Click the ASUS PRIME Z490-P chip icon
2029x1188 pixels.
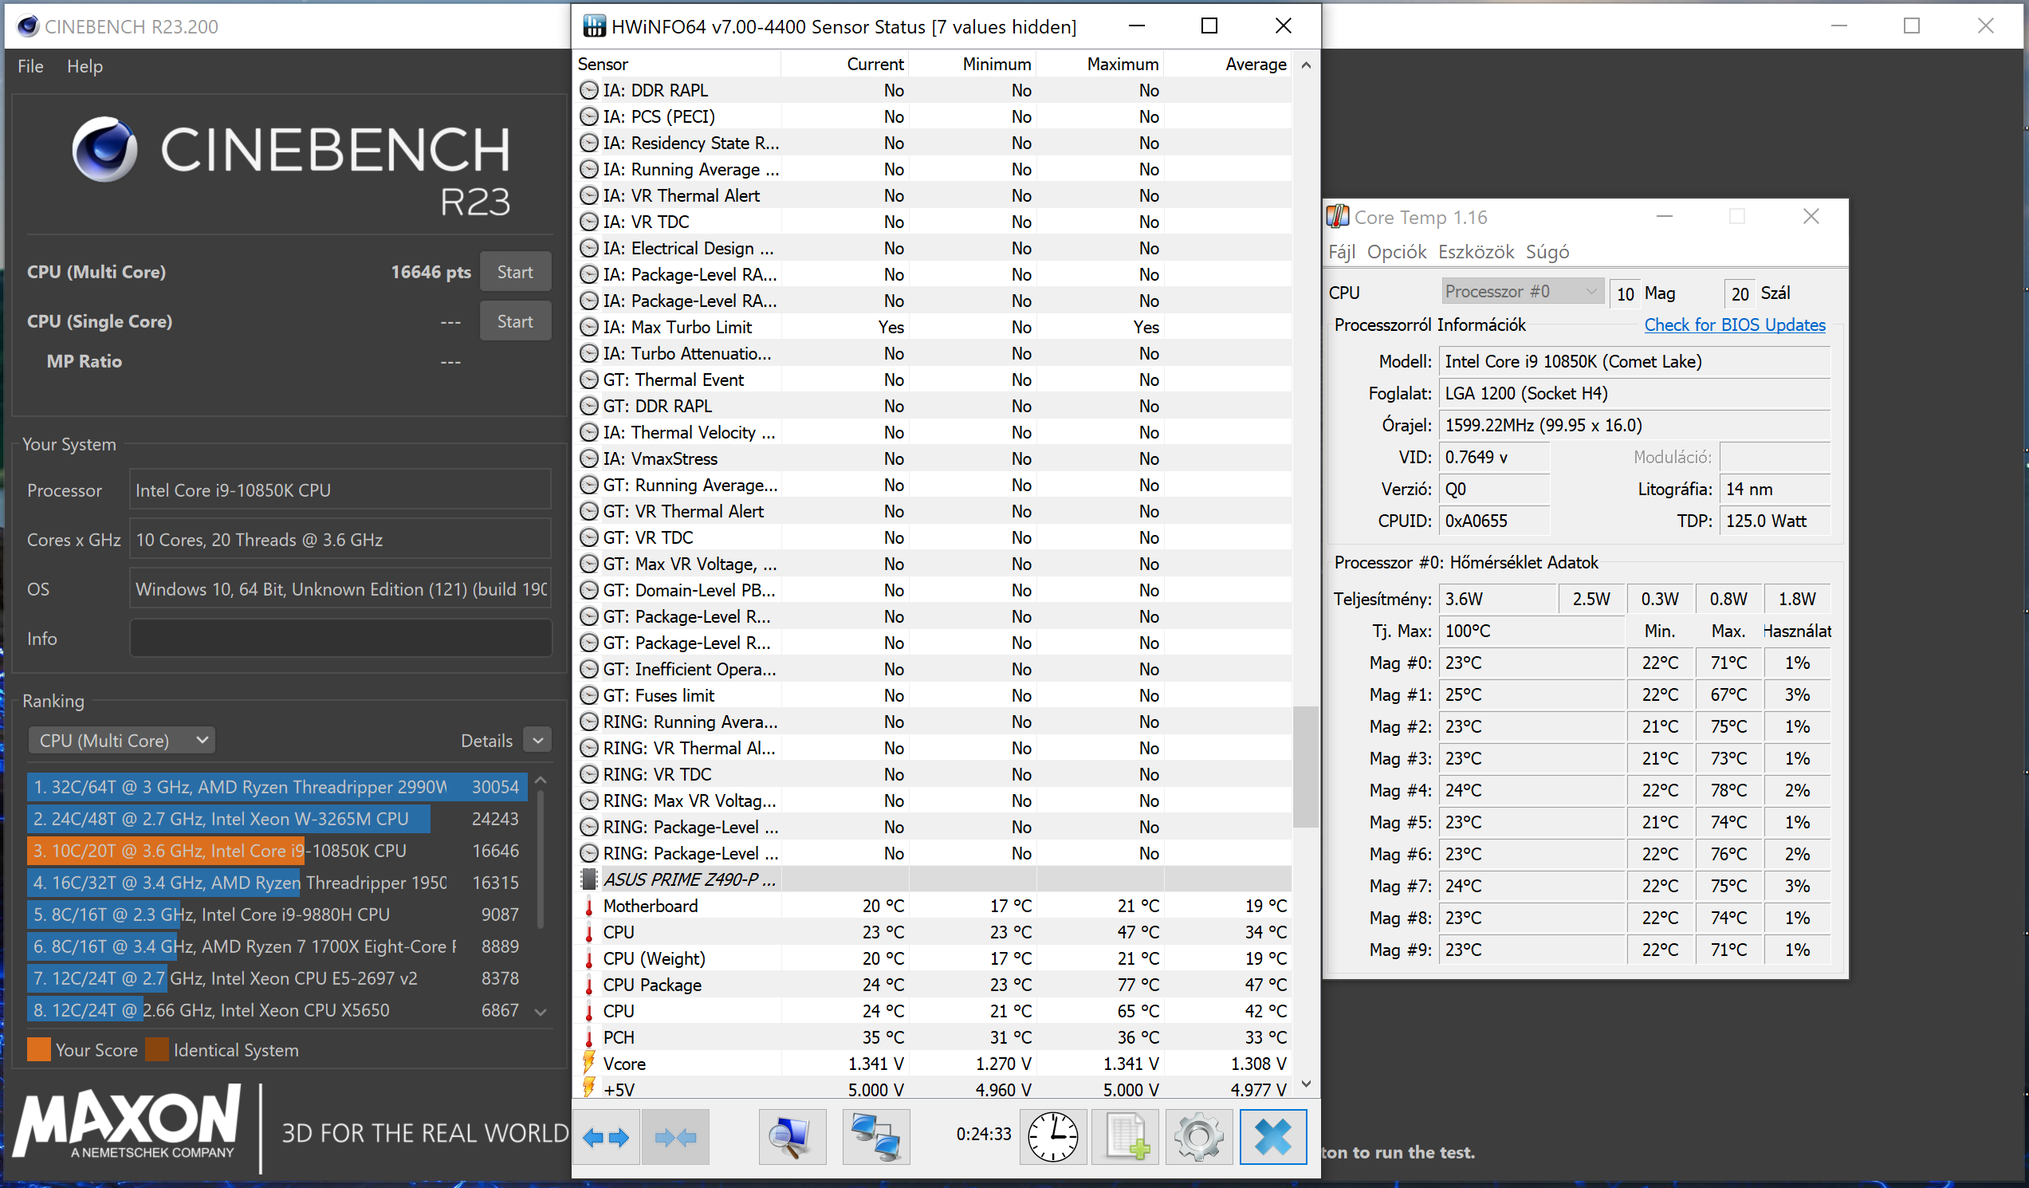point(589,879)
